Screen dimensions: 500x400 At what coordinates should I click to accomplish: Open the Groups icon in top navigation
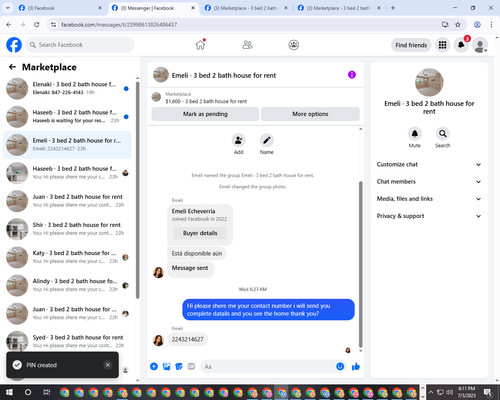pyautogui.click(x=293, y=45)
